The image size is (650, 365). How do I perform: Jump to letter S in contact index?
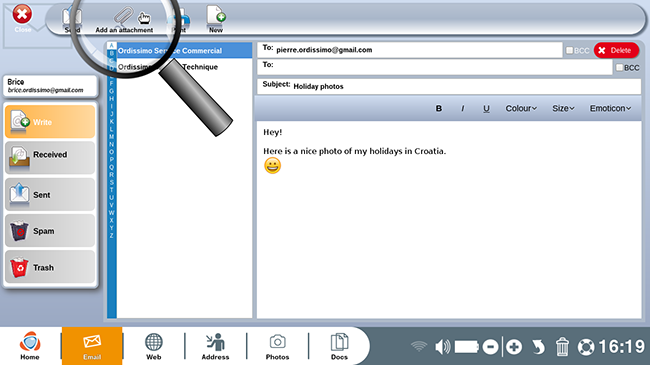click(111, 182)
